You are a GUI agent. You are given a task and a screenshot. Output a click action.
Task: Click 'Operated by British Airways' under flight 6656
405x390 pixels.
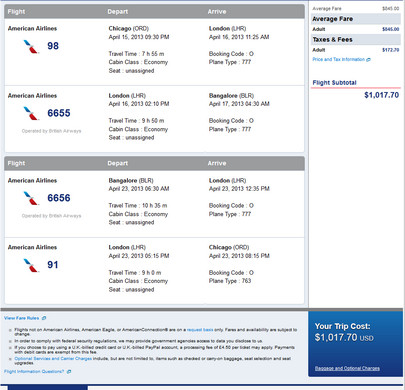pos(51,216)
